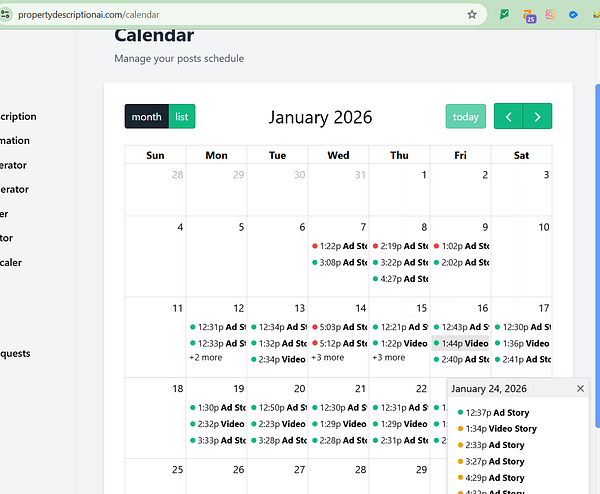The height and width of the screenshot is (494, 600).
Task: Open 3:28p event on January 20
Action: click(278, 441)
